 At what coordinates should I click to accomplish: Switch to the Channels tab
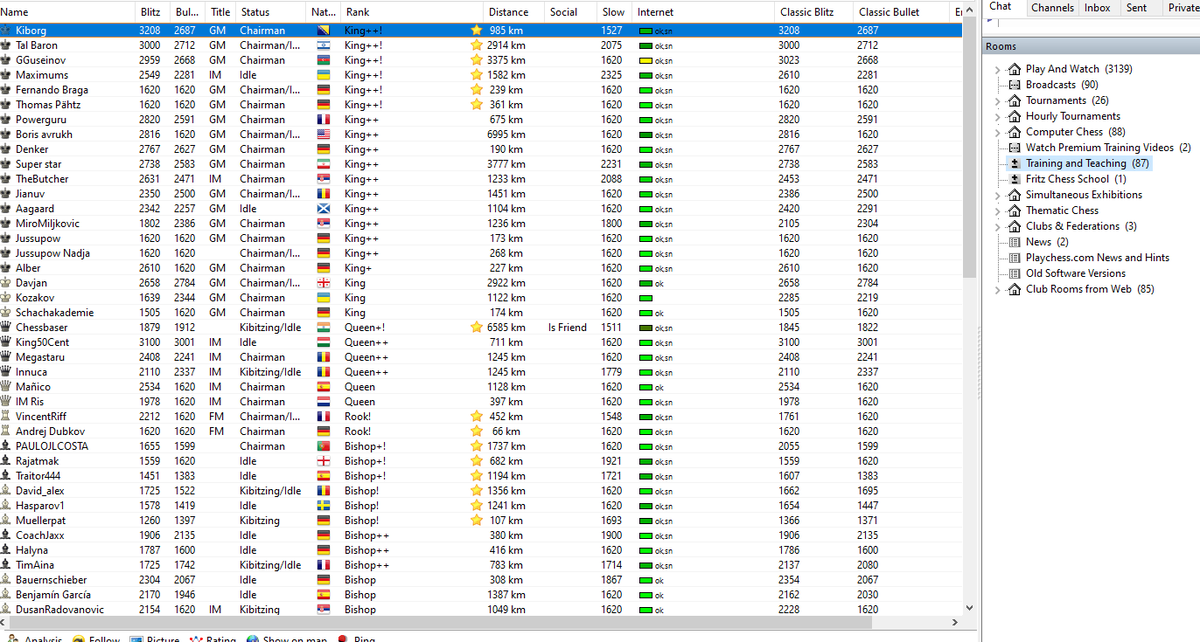pyautogui.click(x=1052, y=7)
